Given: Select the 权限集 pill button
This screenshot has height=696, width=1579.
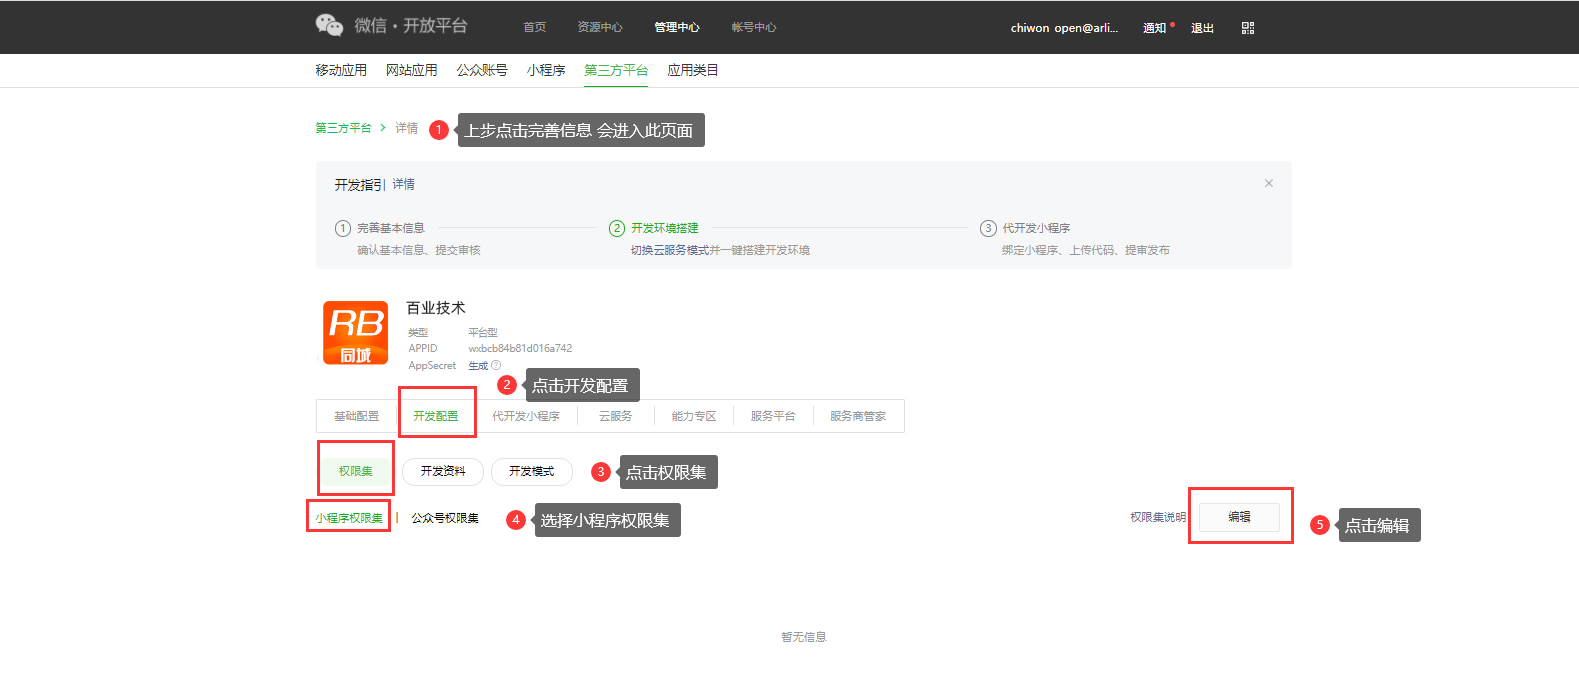Looking at the screenshot, I should click(x=355, y=471).
